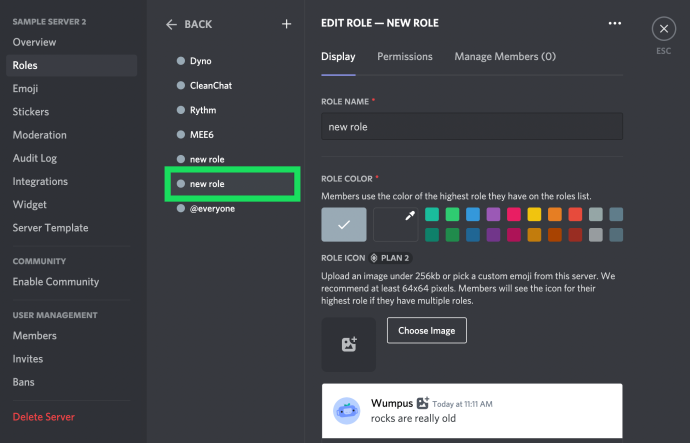
Task: Click the Choose Image button
Action: tap(426, 330)
